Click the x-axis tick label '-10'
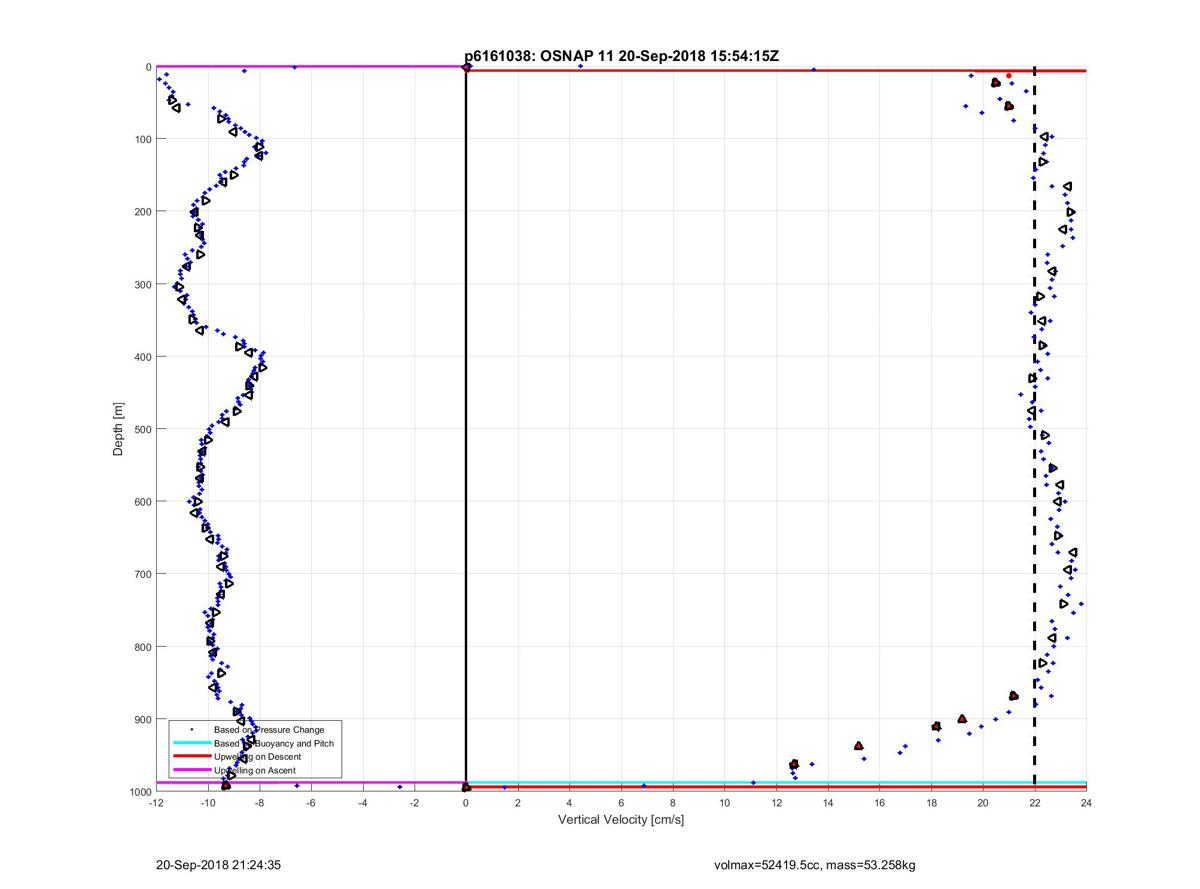The image size is (1200, 889). point(208,802)
